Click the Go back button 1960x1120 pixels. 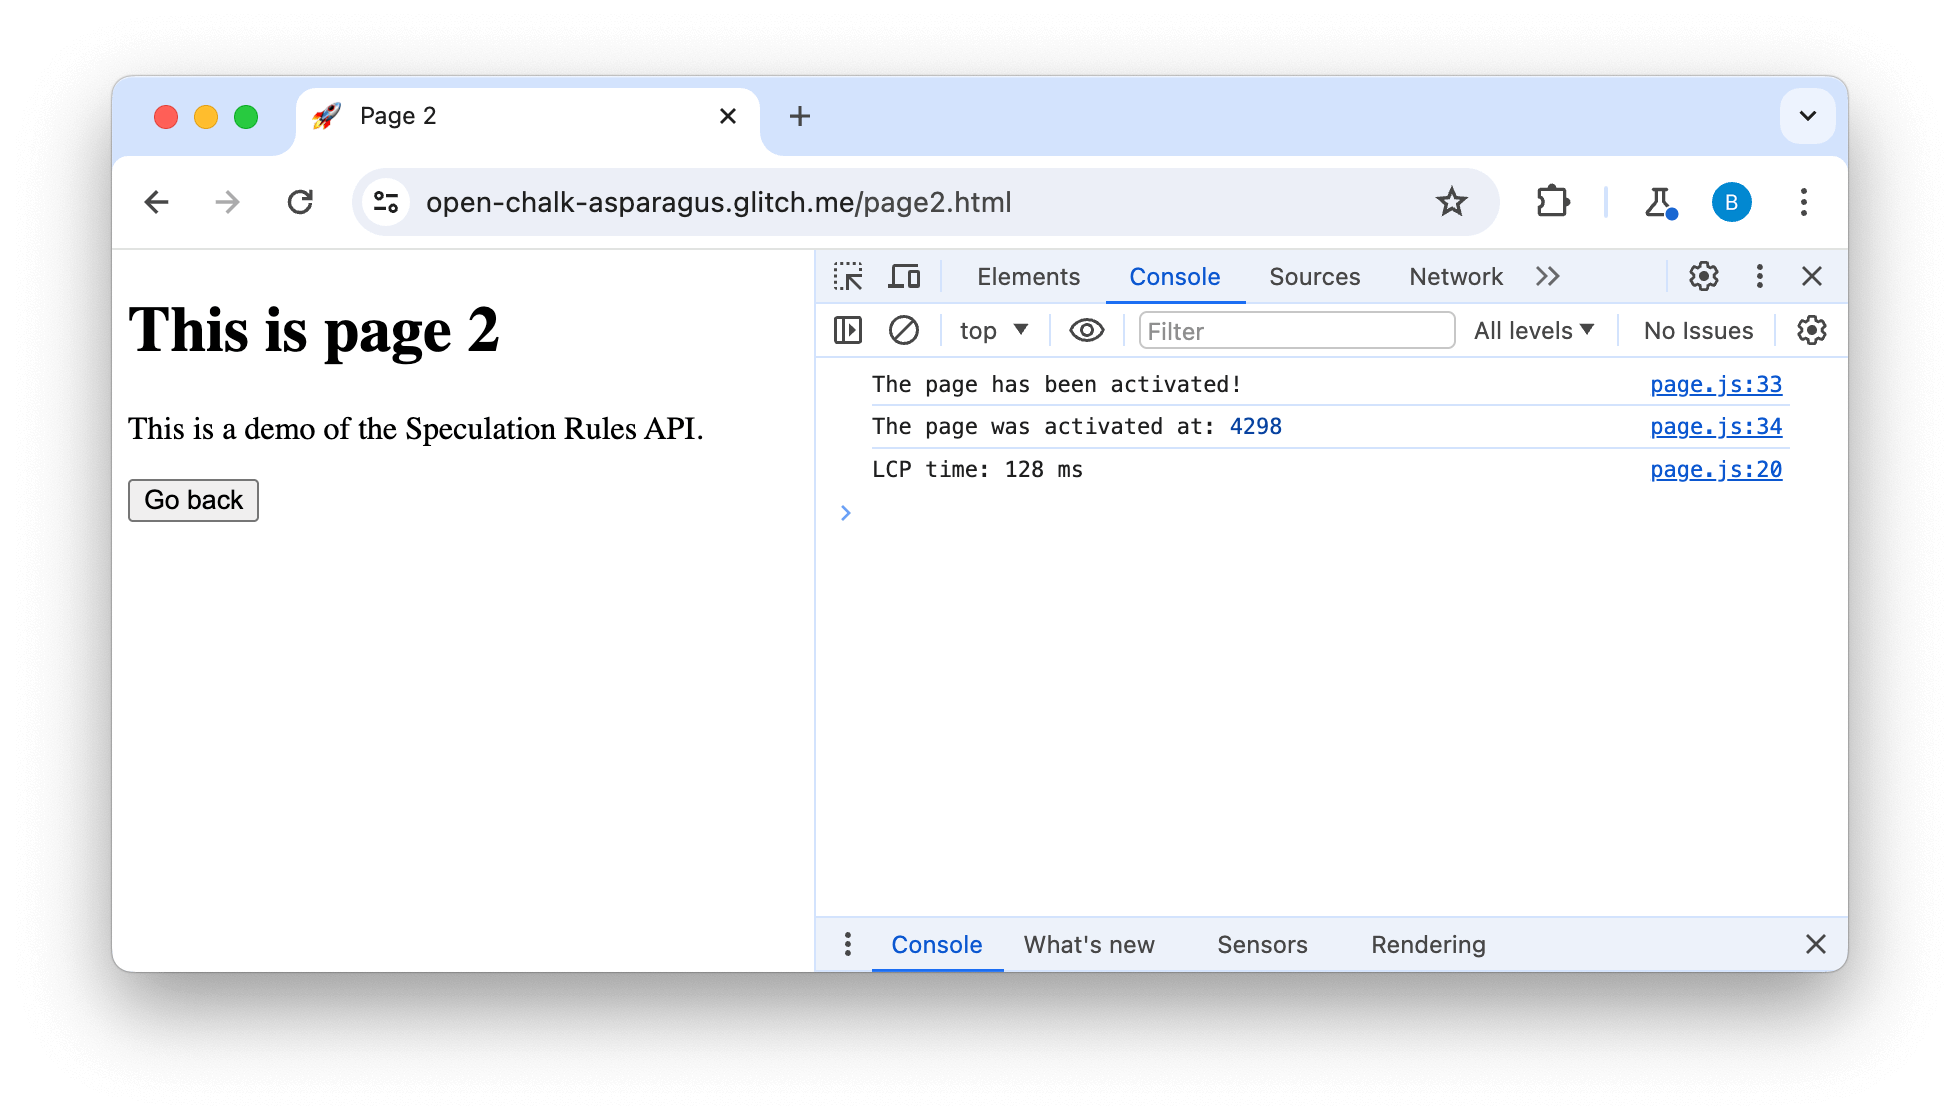(192, 501)
